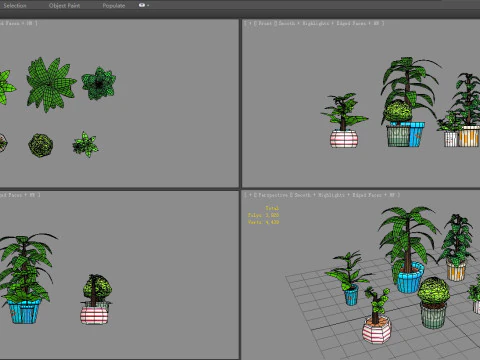Select the round bush seen from above in the top-left viewport
The image size is (480, 360).
40,145
